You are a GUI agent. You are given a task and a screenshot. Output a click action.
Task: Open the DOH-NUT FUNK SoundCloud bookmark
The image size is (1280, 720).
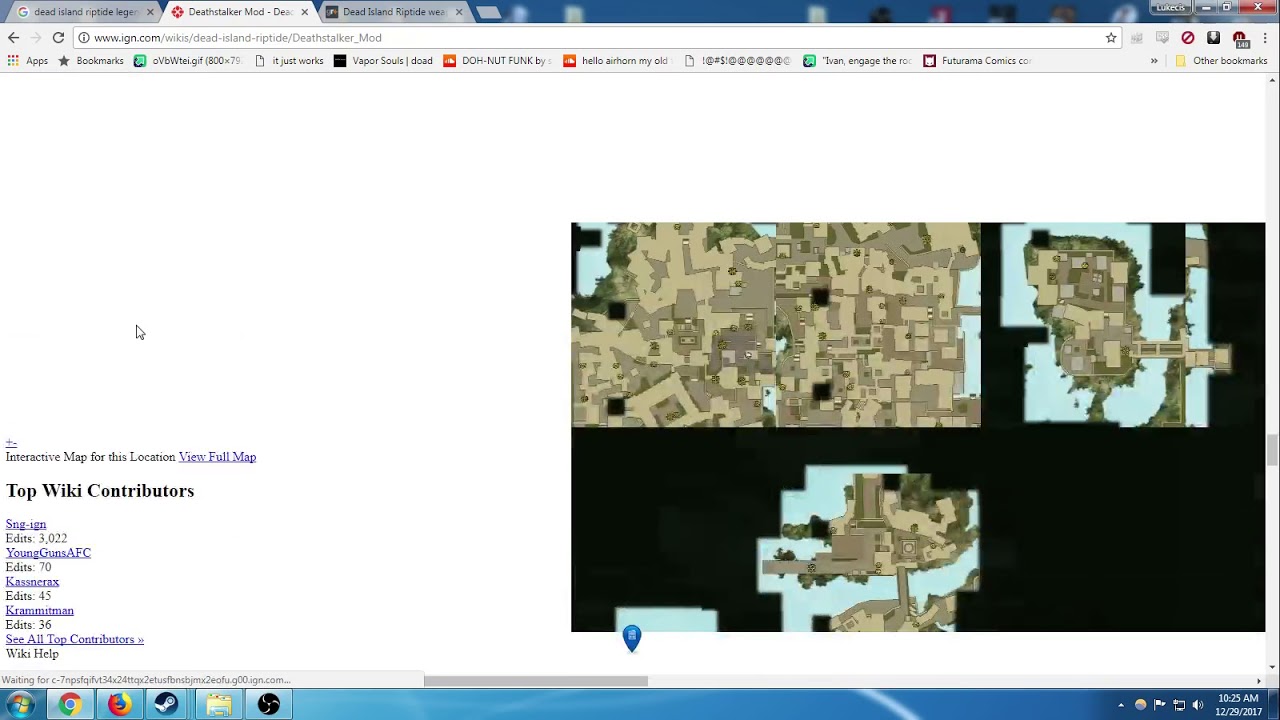(x=497, y=61)
